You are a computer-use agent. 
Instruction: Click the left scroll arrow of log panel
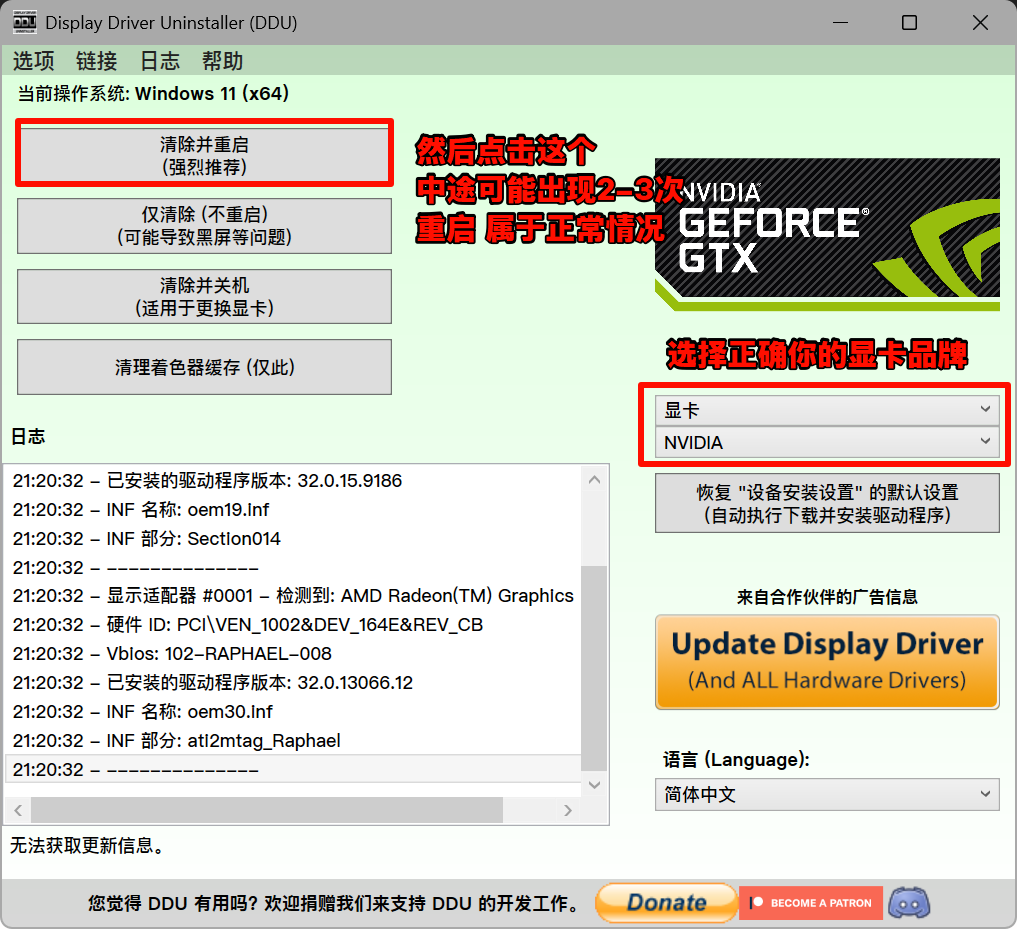tap(18, 810)
